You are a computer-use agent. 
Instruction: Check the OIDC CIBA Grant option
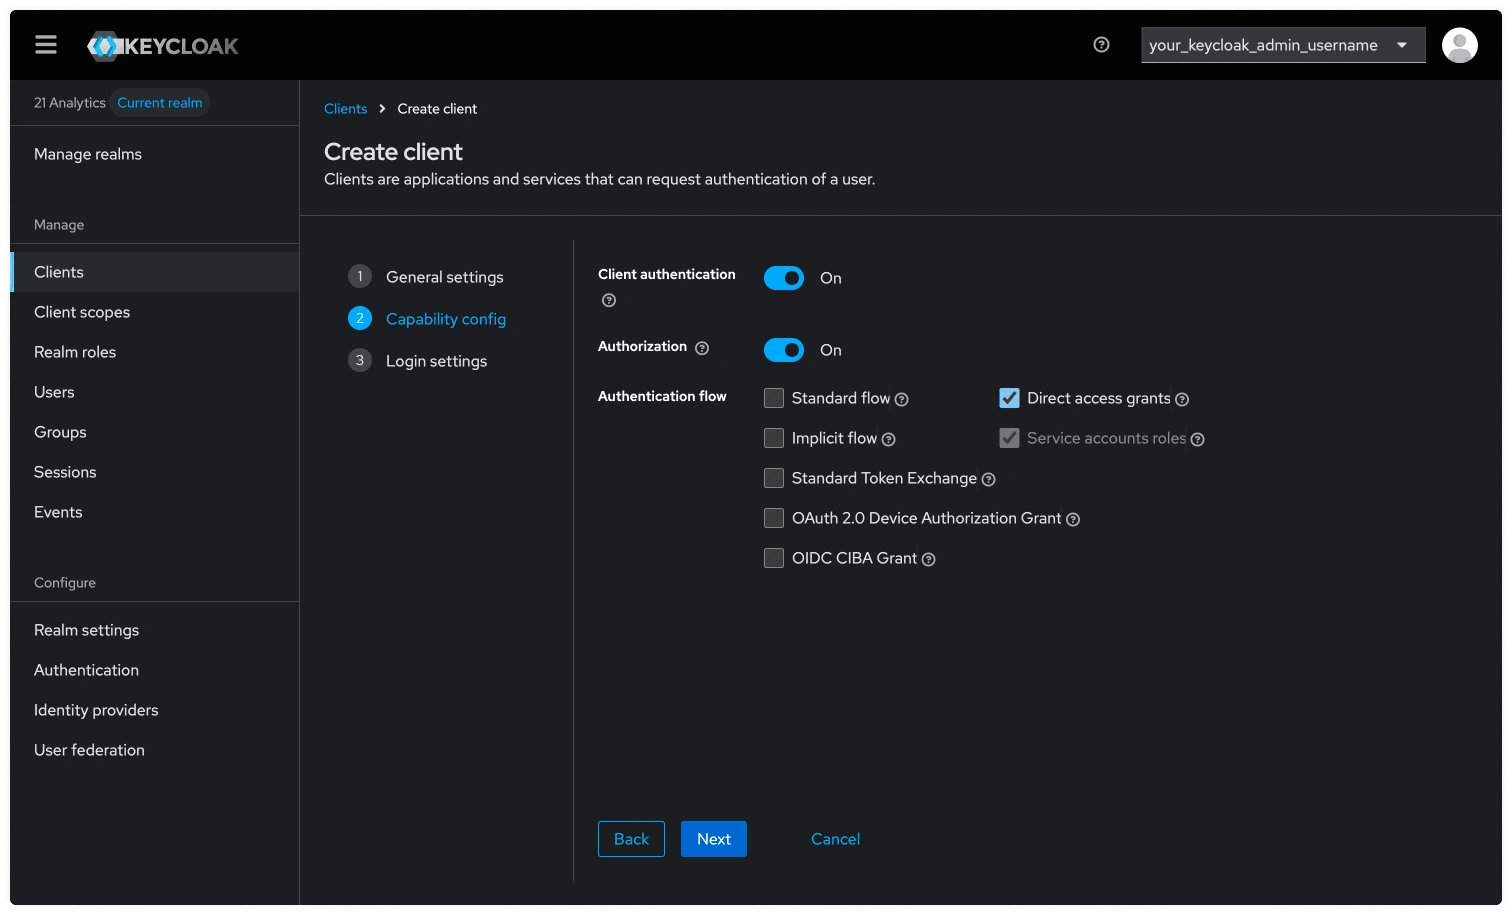[x=773, y=558]
